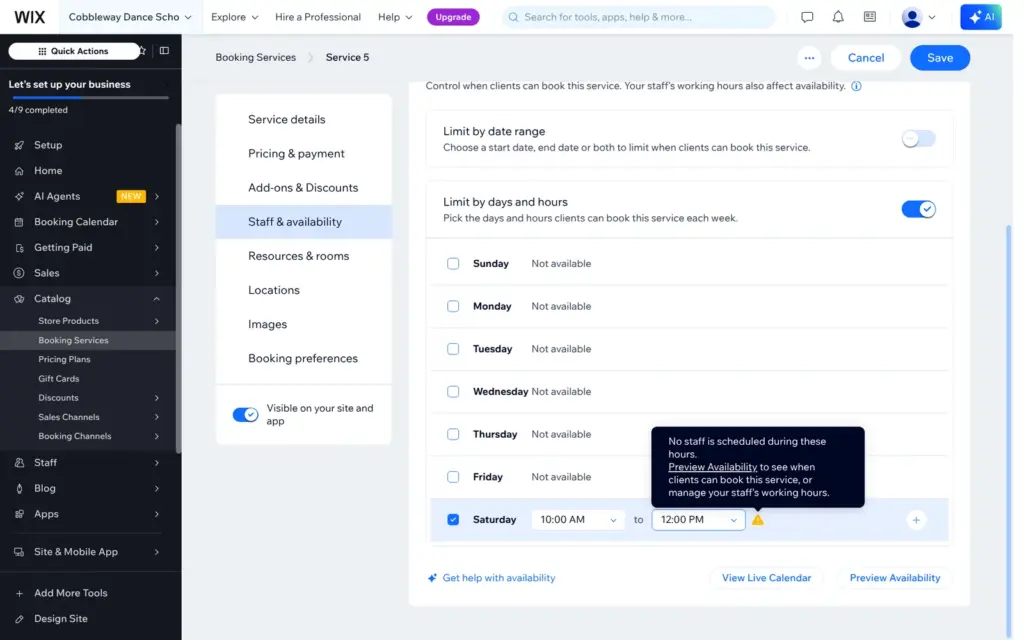Image resolution: width=1024 pixels, height=640 pixels.
Task: Open the user account avatar menu
Action: (x=918, y=17)
